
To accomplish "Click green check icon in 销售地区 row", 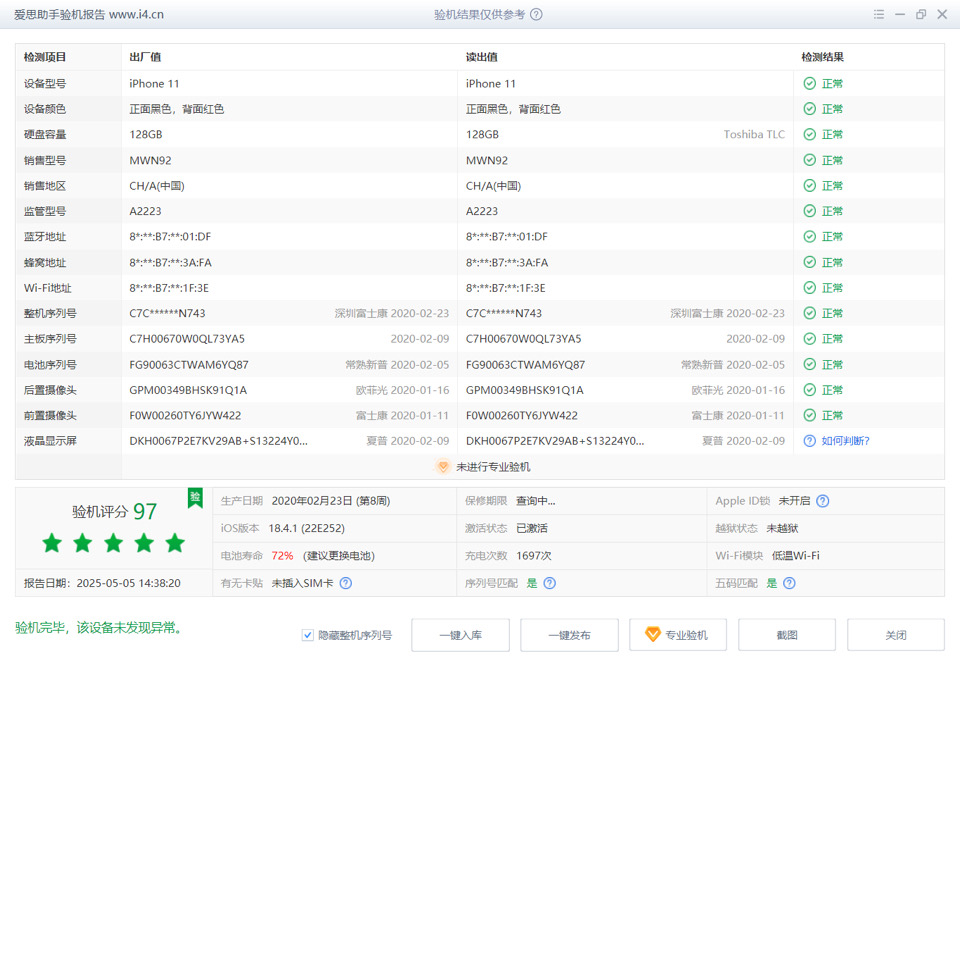I will click(809, 186).
